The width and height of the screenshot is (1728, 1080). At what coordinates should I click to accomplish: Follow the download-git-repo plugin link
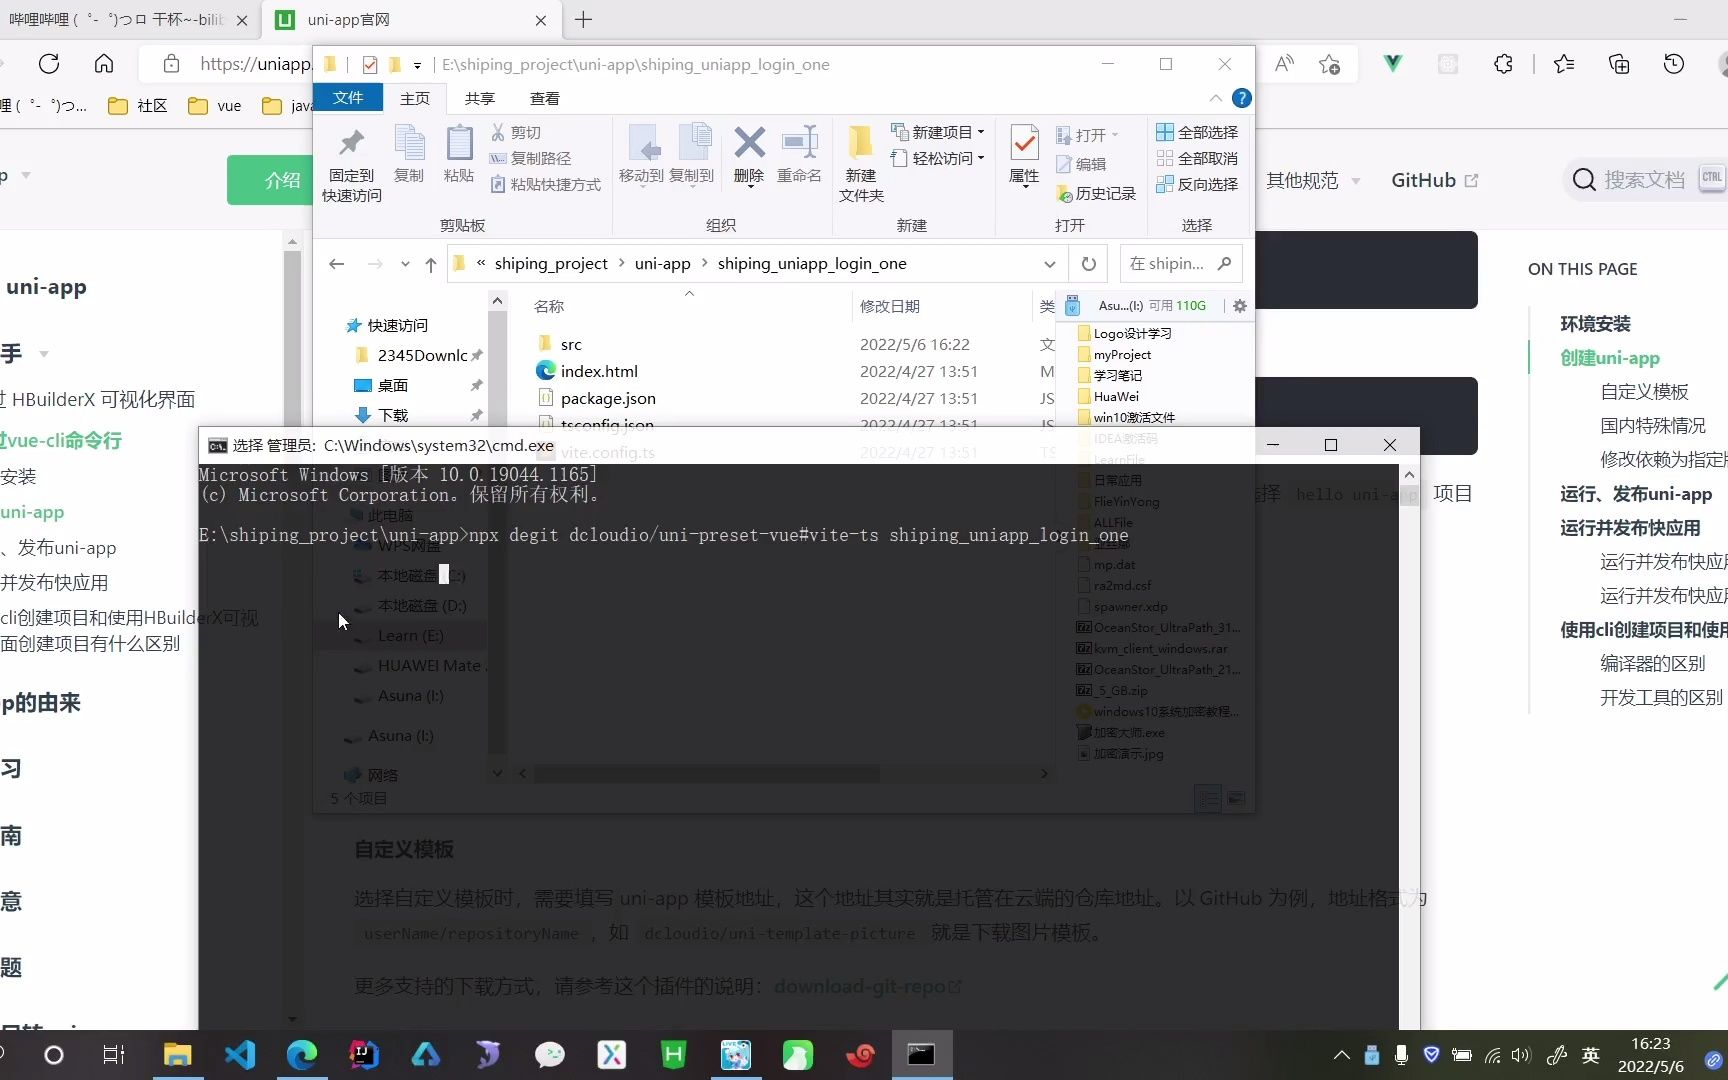[x=858, y=986]
